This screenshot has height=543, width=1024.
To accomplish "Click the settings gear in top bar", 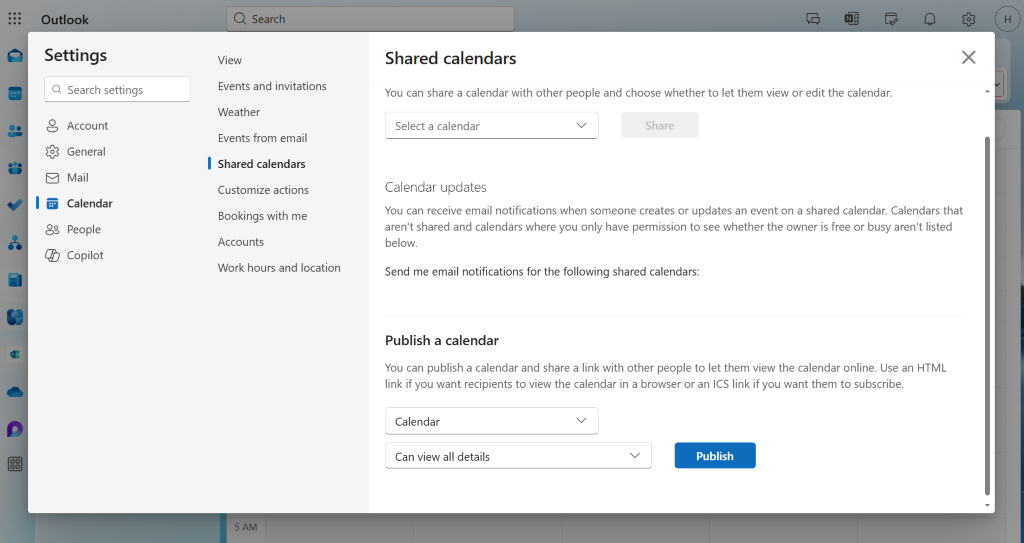I will coord(968,19).
